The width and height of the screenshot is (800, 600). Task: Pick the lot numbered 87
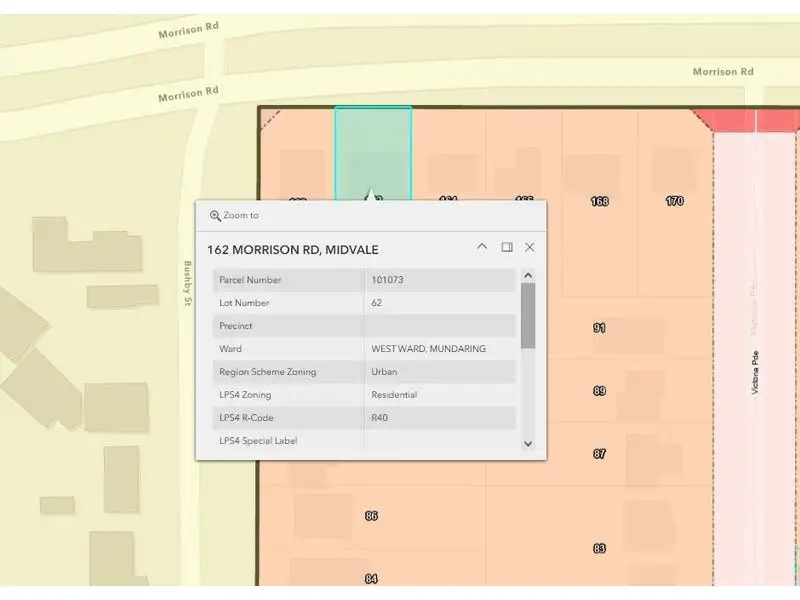(599, 454)
